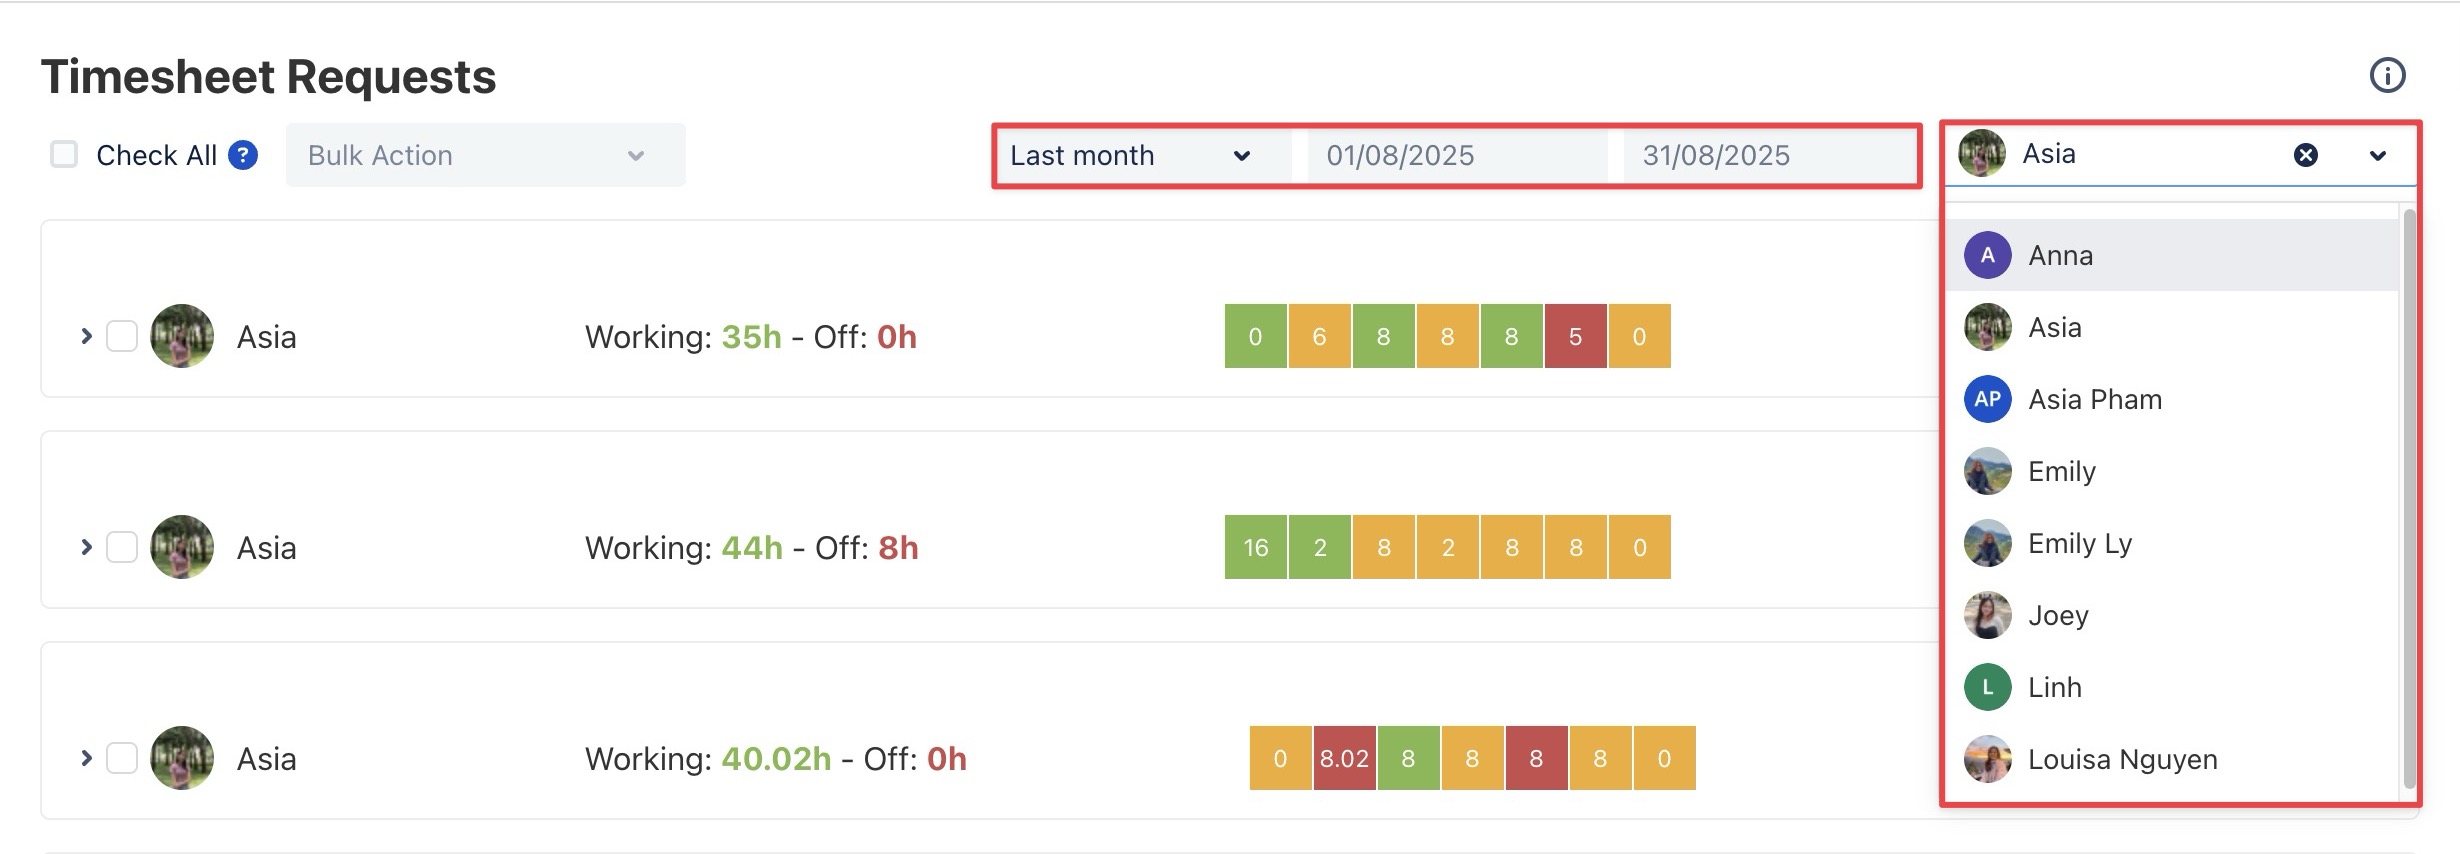Screen dimensions: 2460x854
Task: Expand the 40.02h timesheet row
Action: point(86,758)
